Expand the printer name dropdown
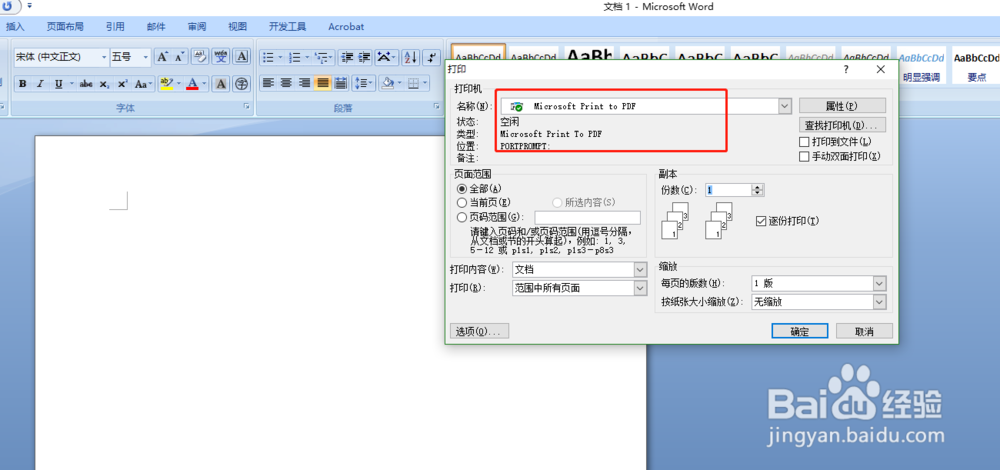1000x470 pixels. 784,106
